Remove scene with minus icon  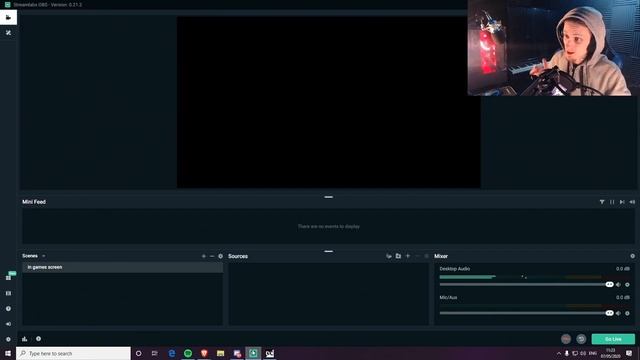pos(212,256)
